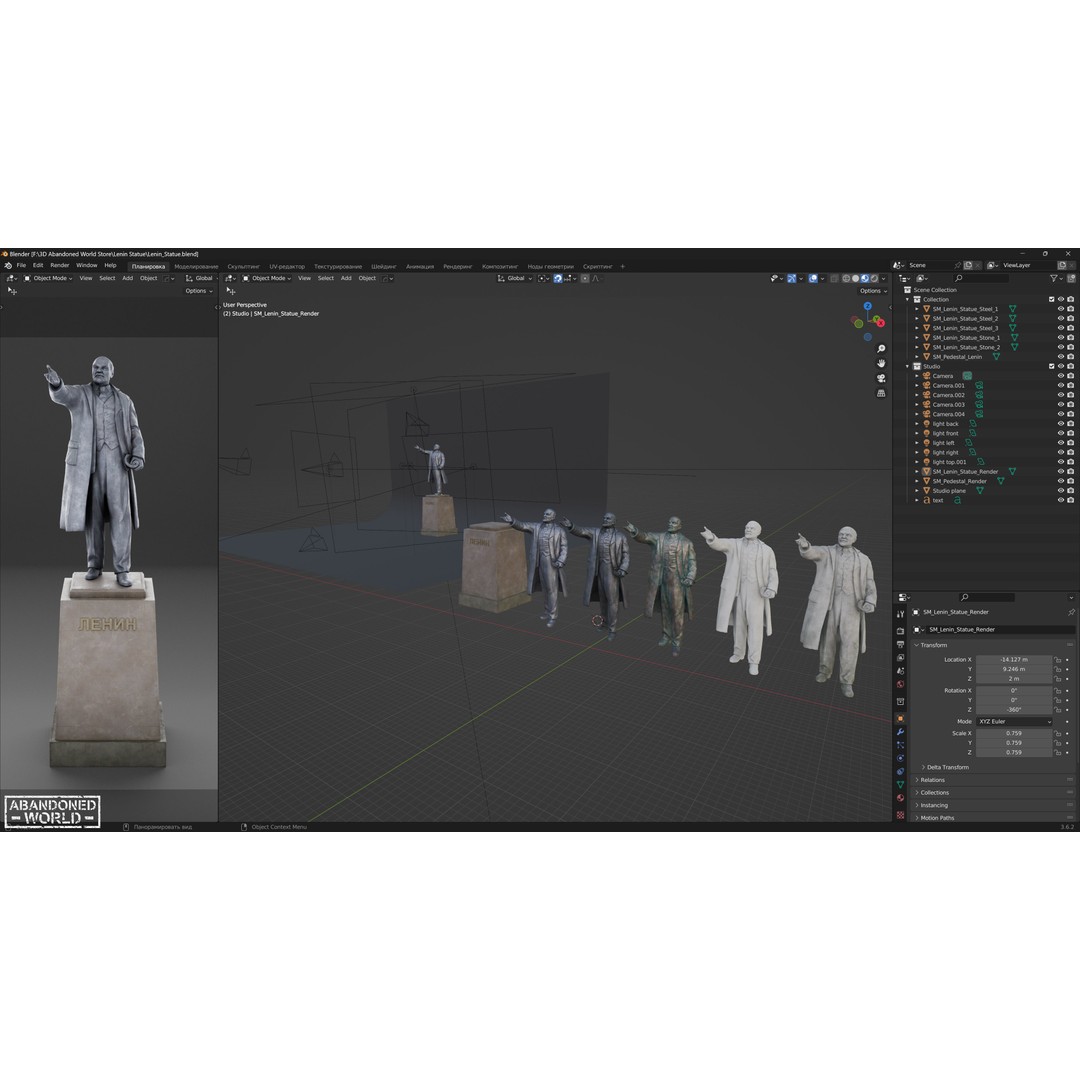Open the Edit menu
1080x1080 pixels.
[x=38, y=265]
